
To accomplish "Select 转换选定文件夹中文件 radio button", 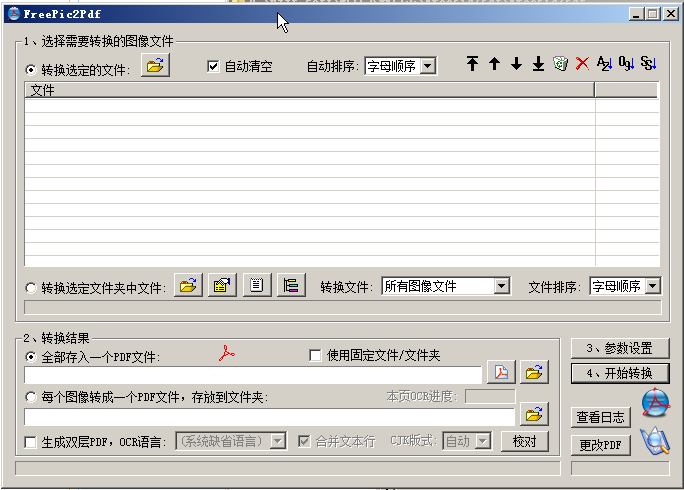I will [x=31, y=288].
